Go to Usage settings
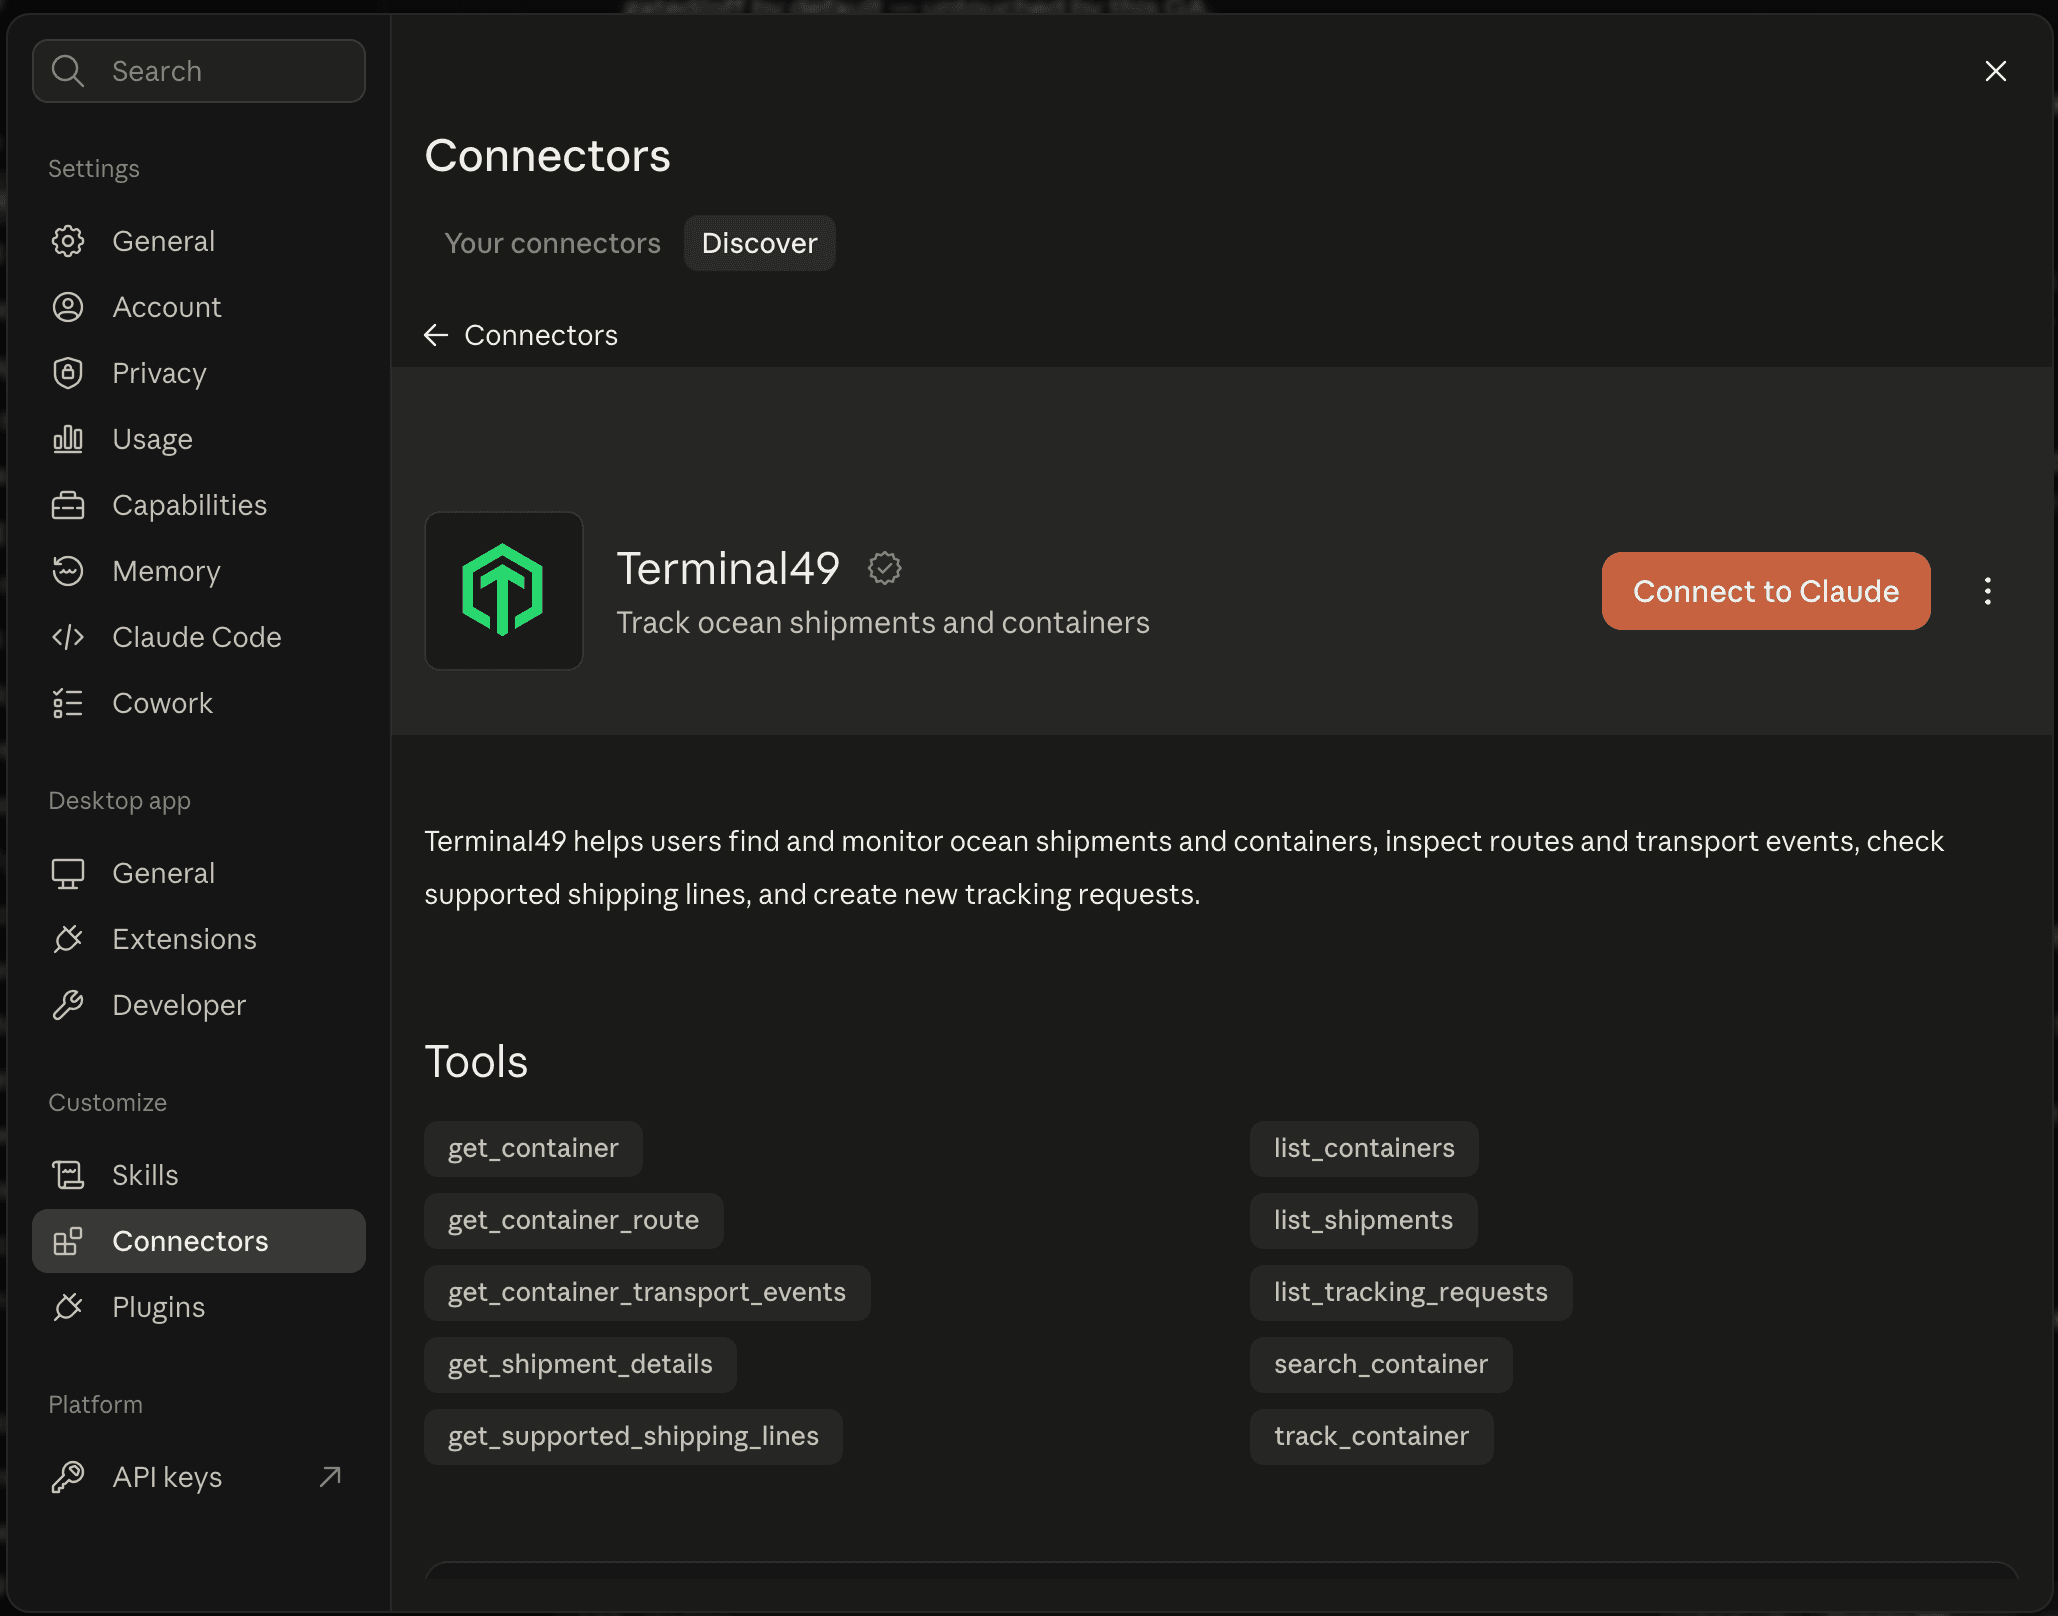Screen dimensions: 2058x1616 click(199, 439)
